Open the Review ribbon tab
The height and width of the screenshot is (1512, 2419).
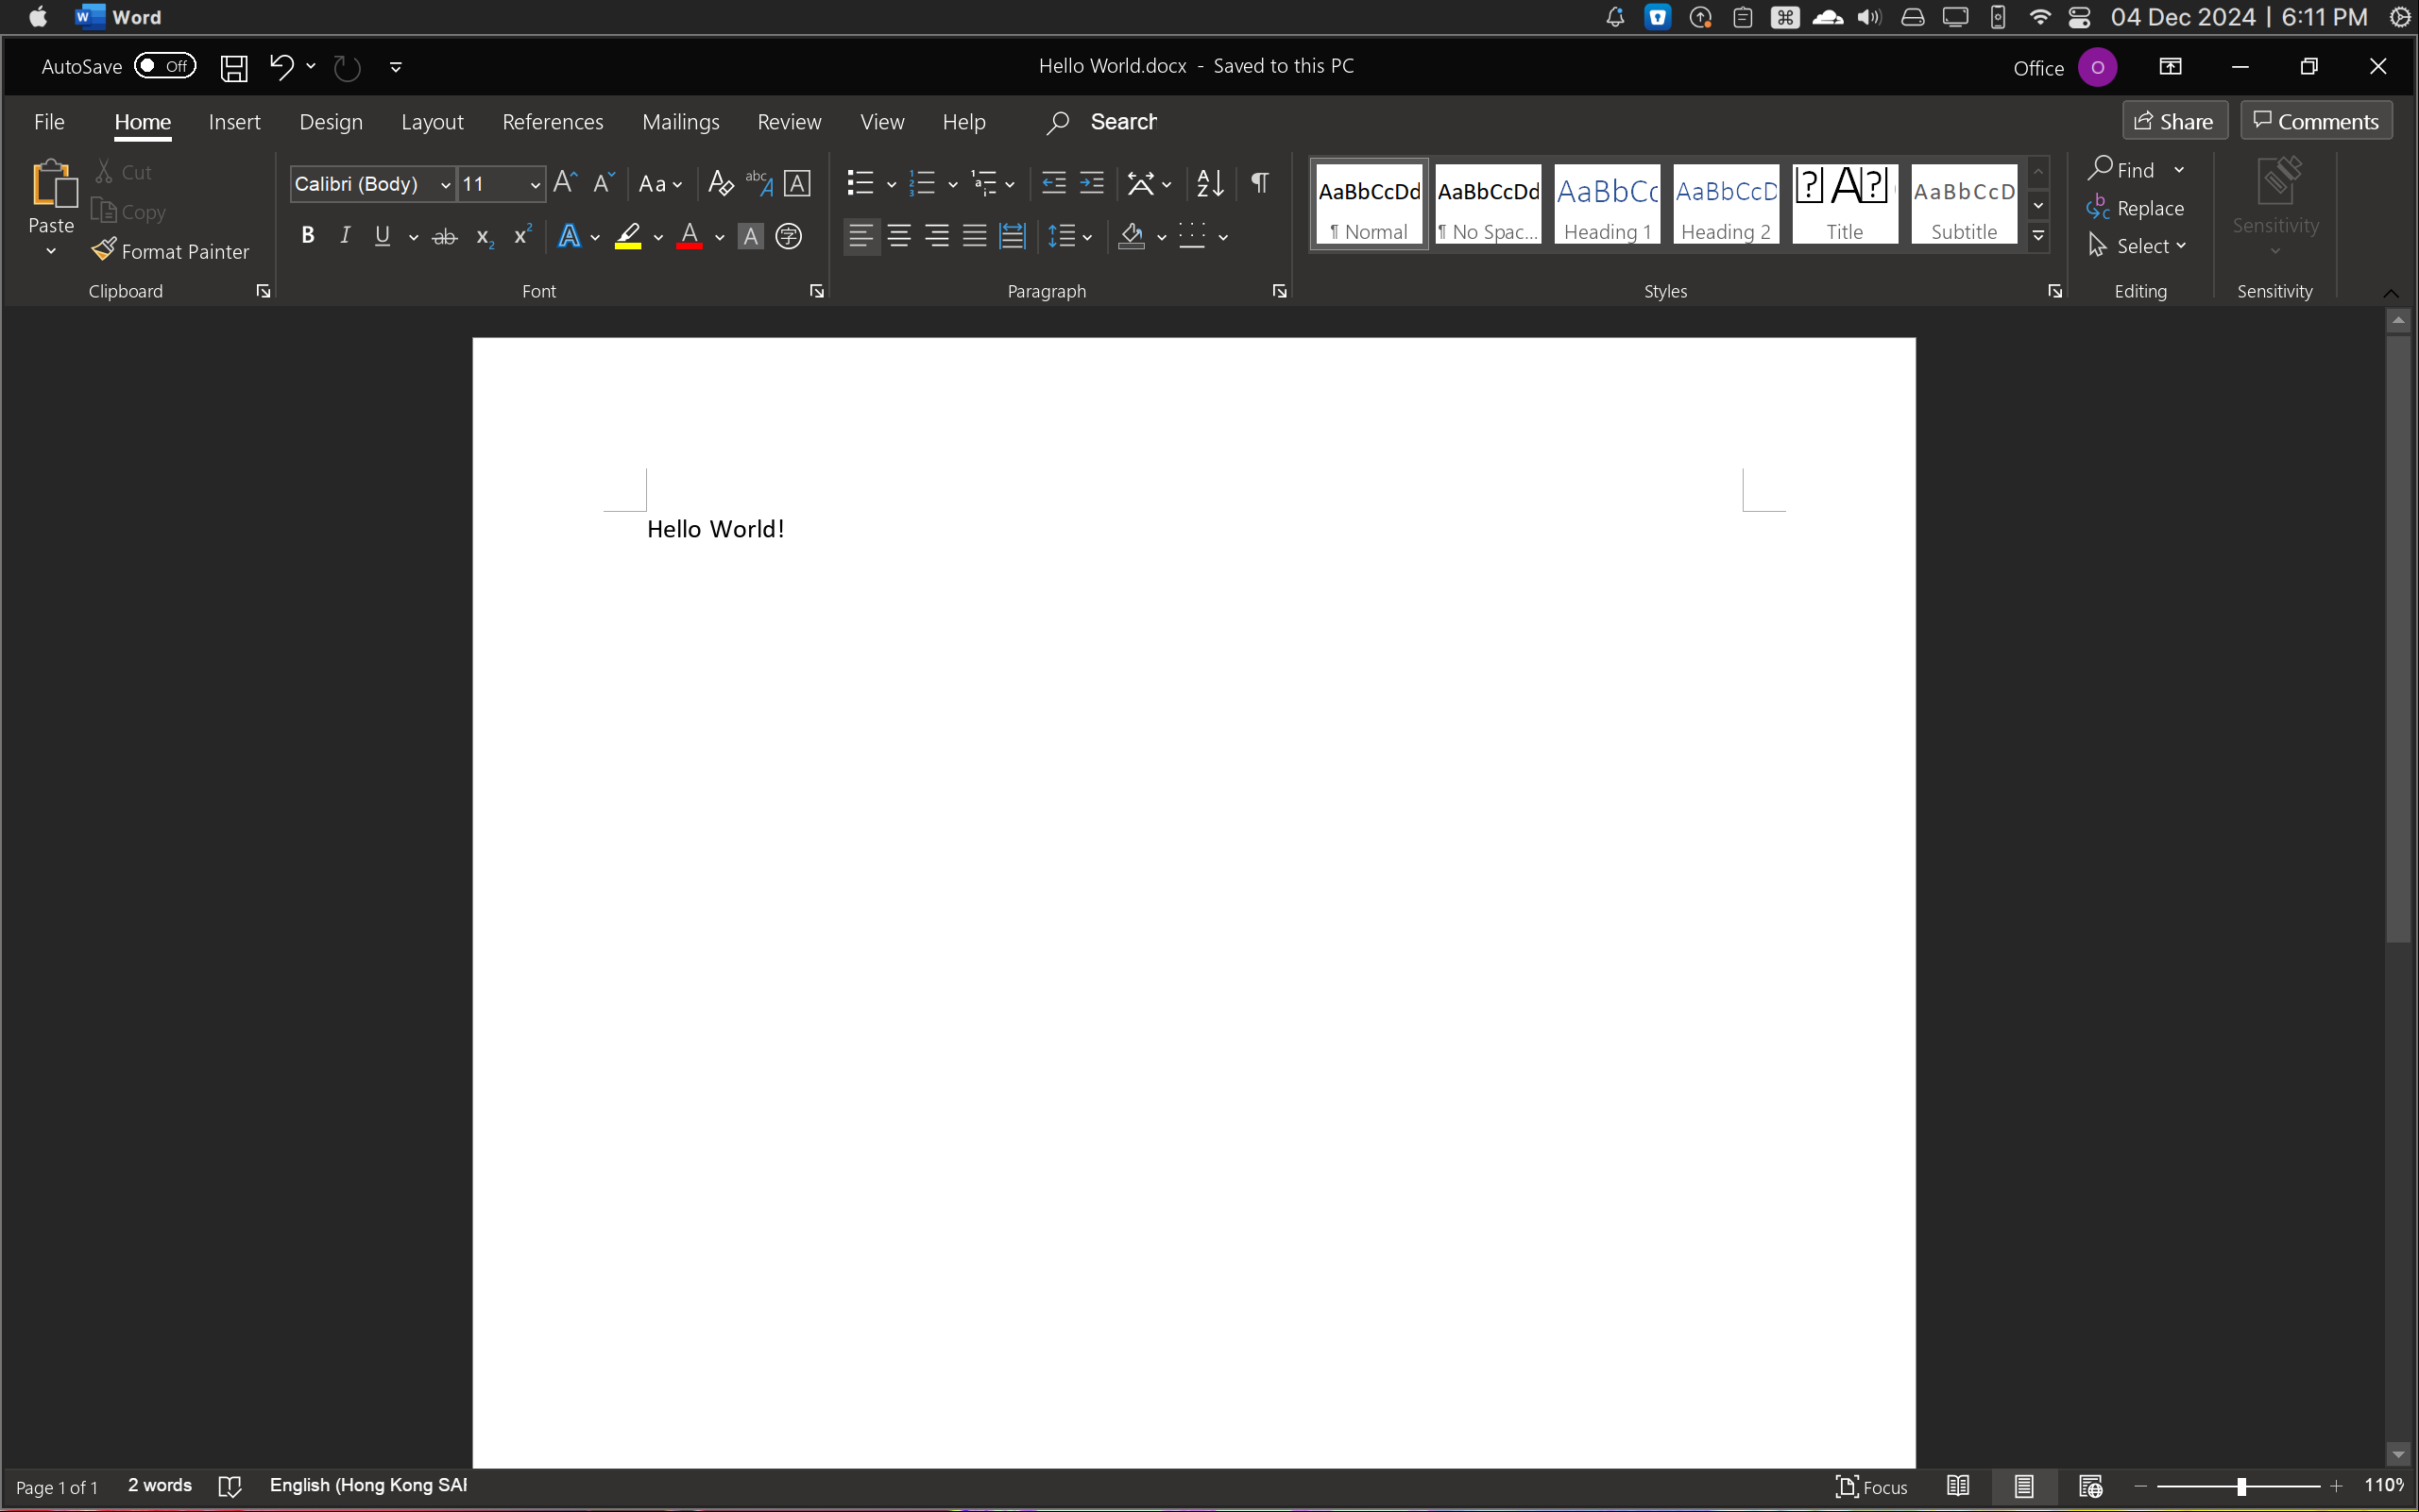pos(788,121)
